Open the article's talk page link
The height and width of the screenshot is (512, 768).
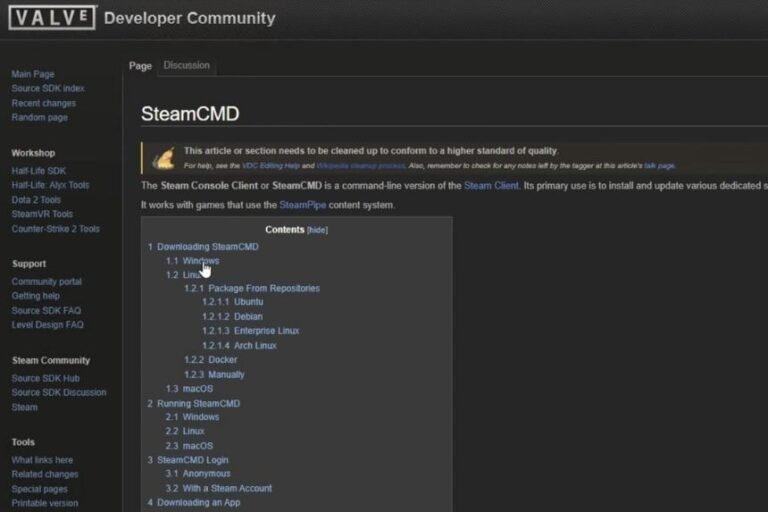(659, 166)
